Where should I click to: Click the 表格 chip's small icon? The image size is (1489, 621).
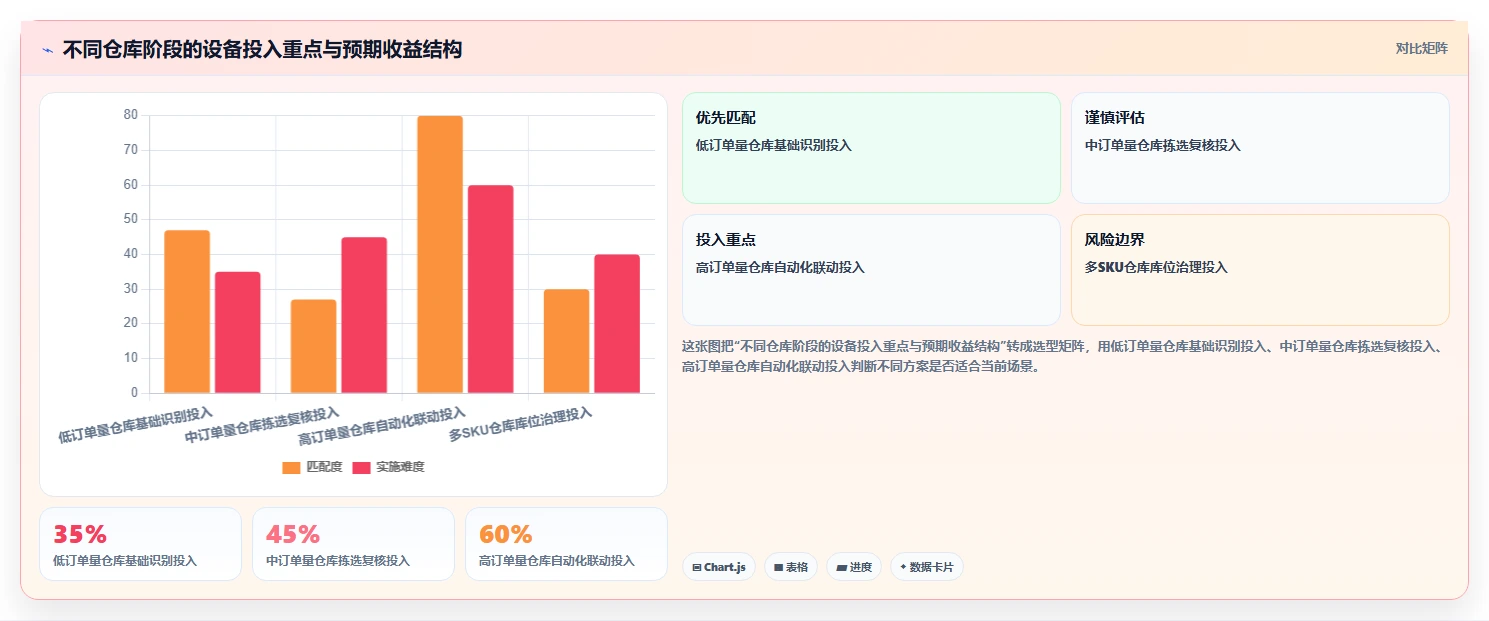[x=778, y=567]
